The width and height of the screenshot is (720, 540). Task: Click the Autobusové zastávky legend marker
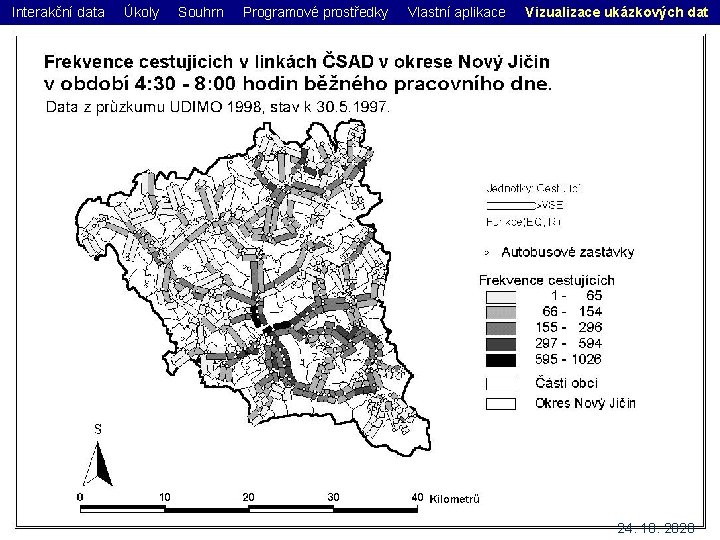click(x=487, y=253)
